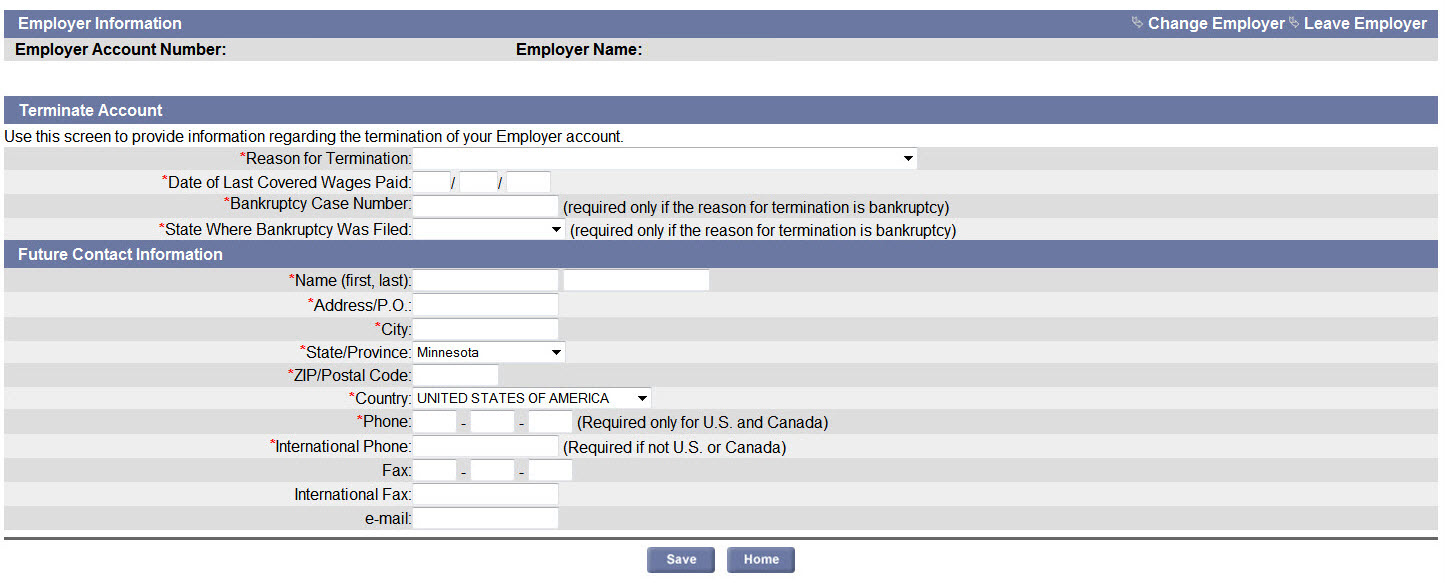Viewport: 1445px width, 583px height.
Task: Click the International Phone field
Action: point(486,446)
